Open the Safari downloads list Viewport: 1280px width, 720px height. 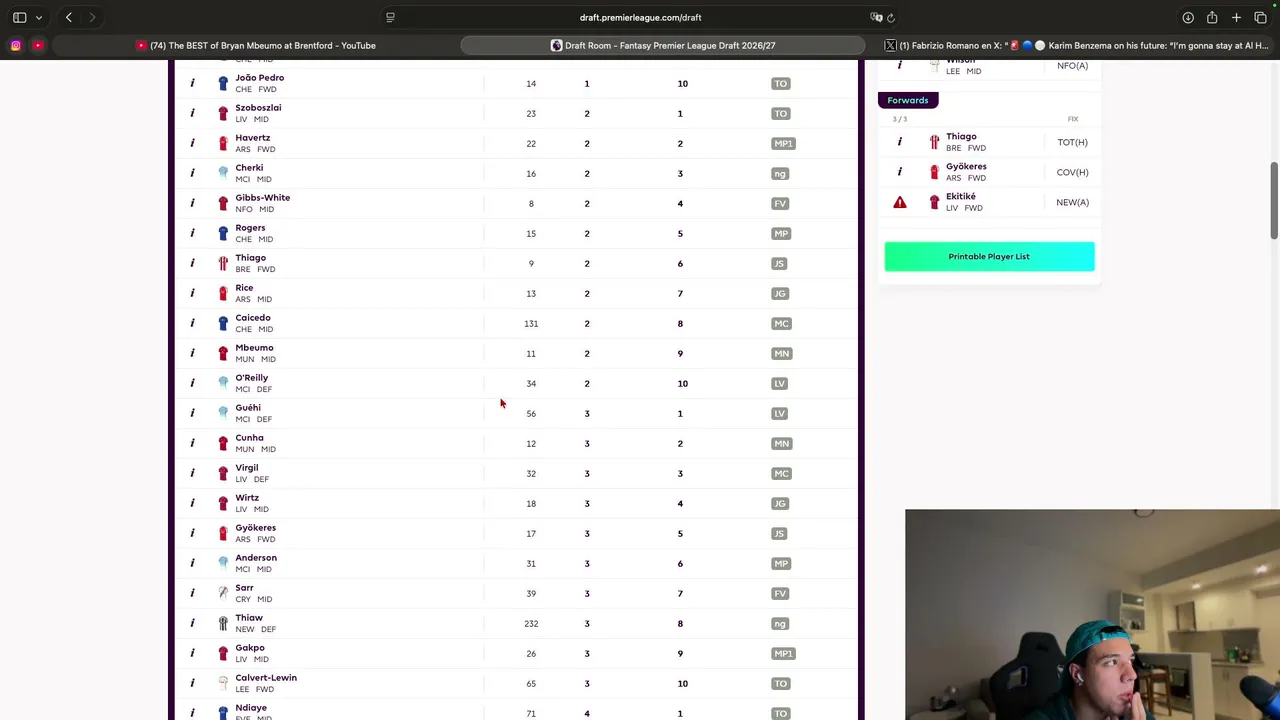tap(1188, 17)
